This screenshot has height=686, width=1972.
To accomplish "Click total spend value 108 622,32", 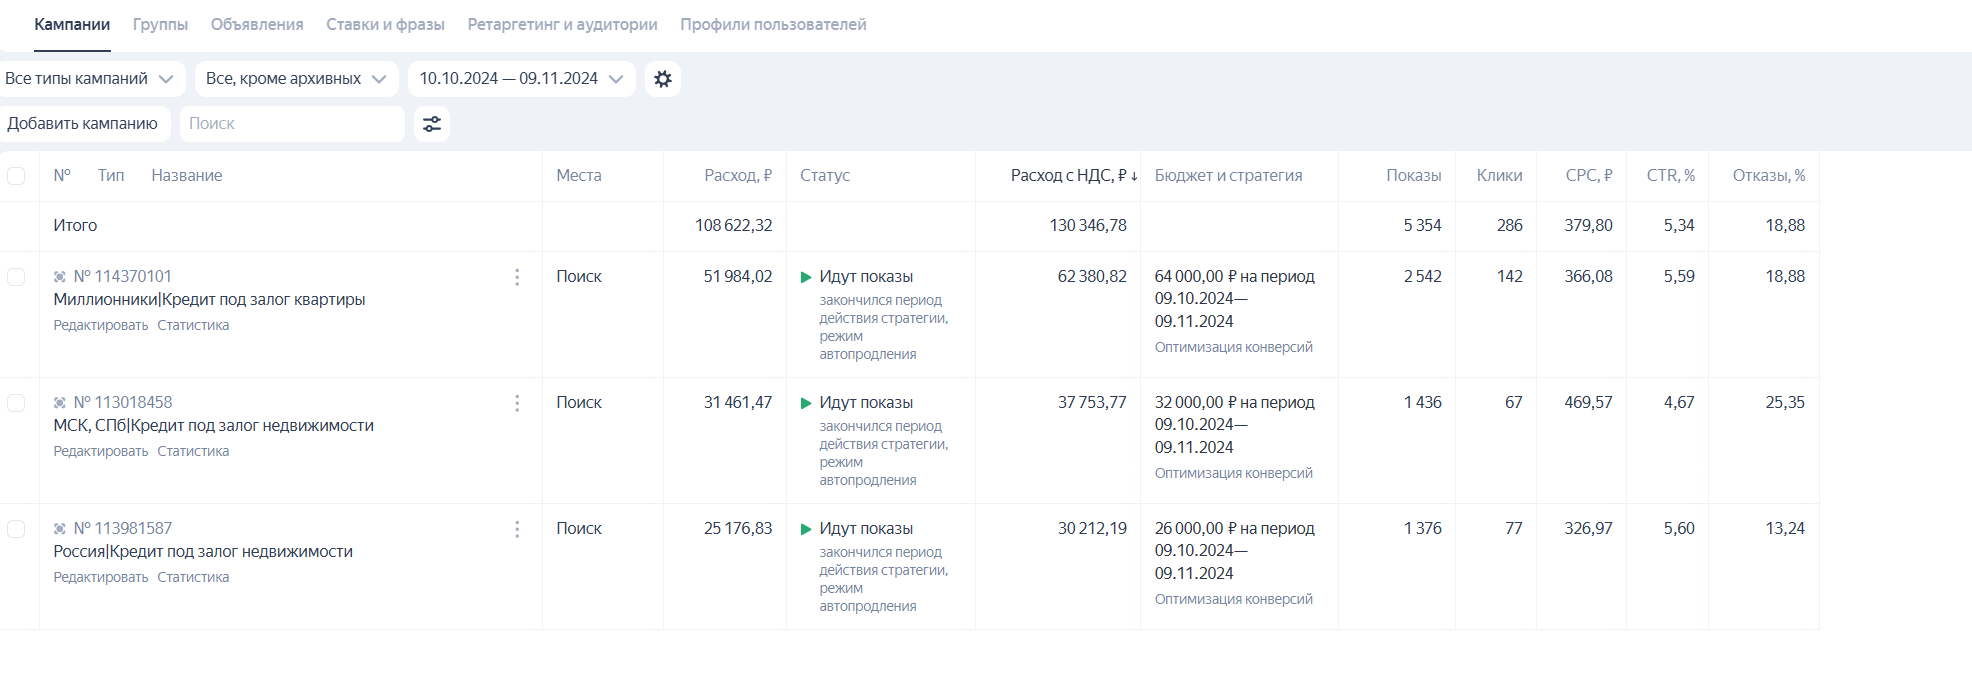I will click(734, 226).
